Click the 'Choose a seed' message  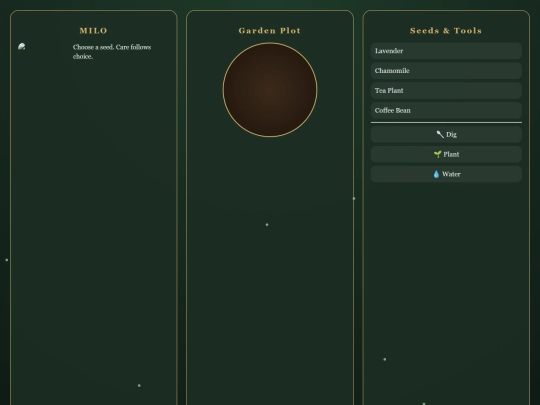(112, 52)
